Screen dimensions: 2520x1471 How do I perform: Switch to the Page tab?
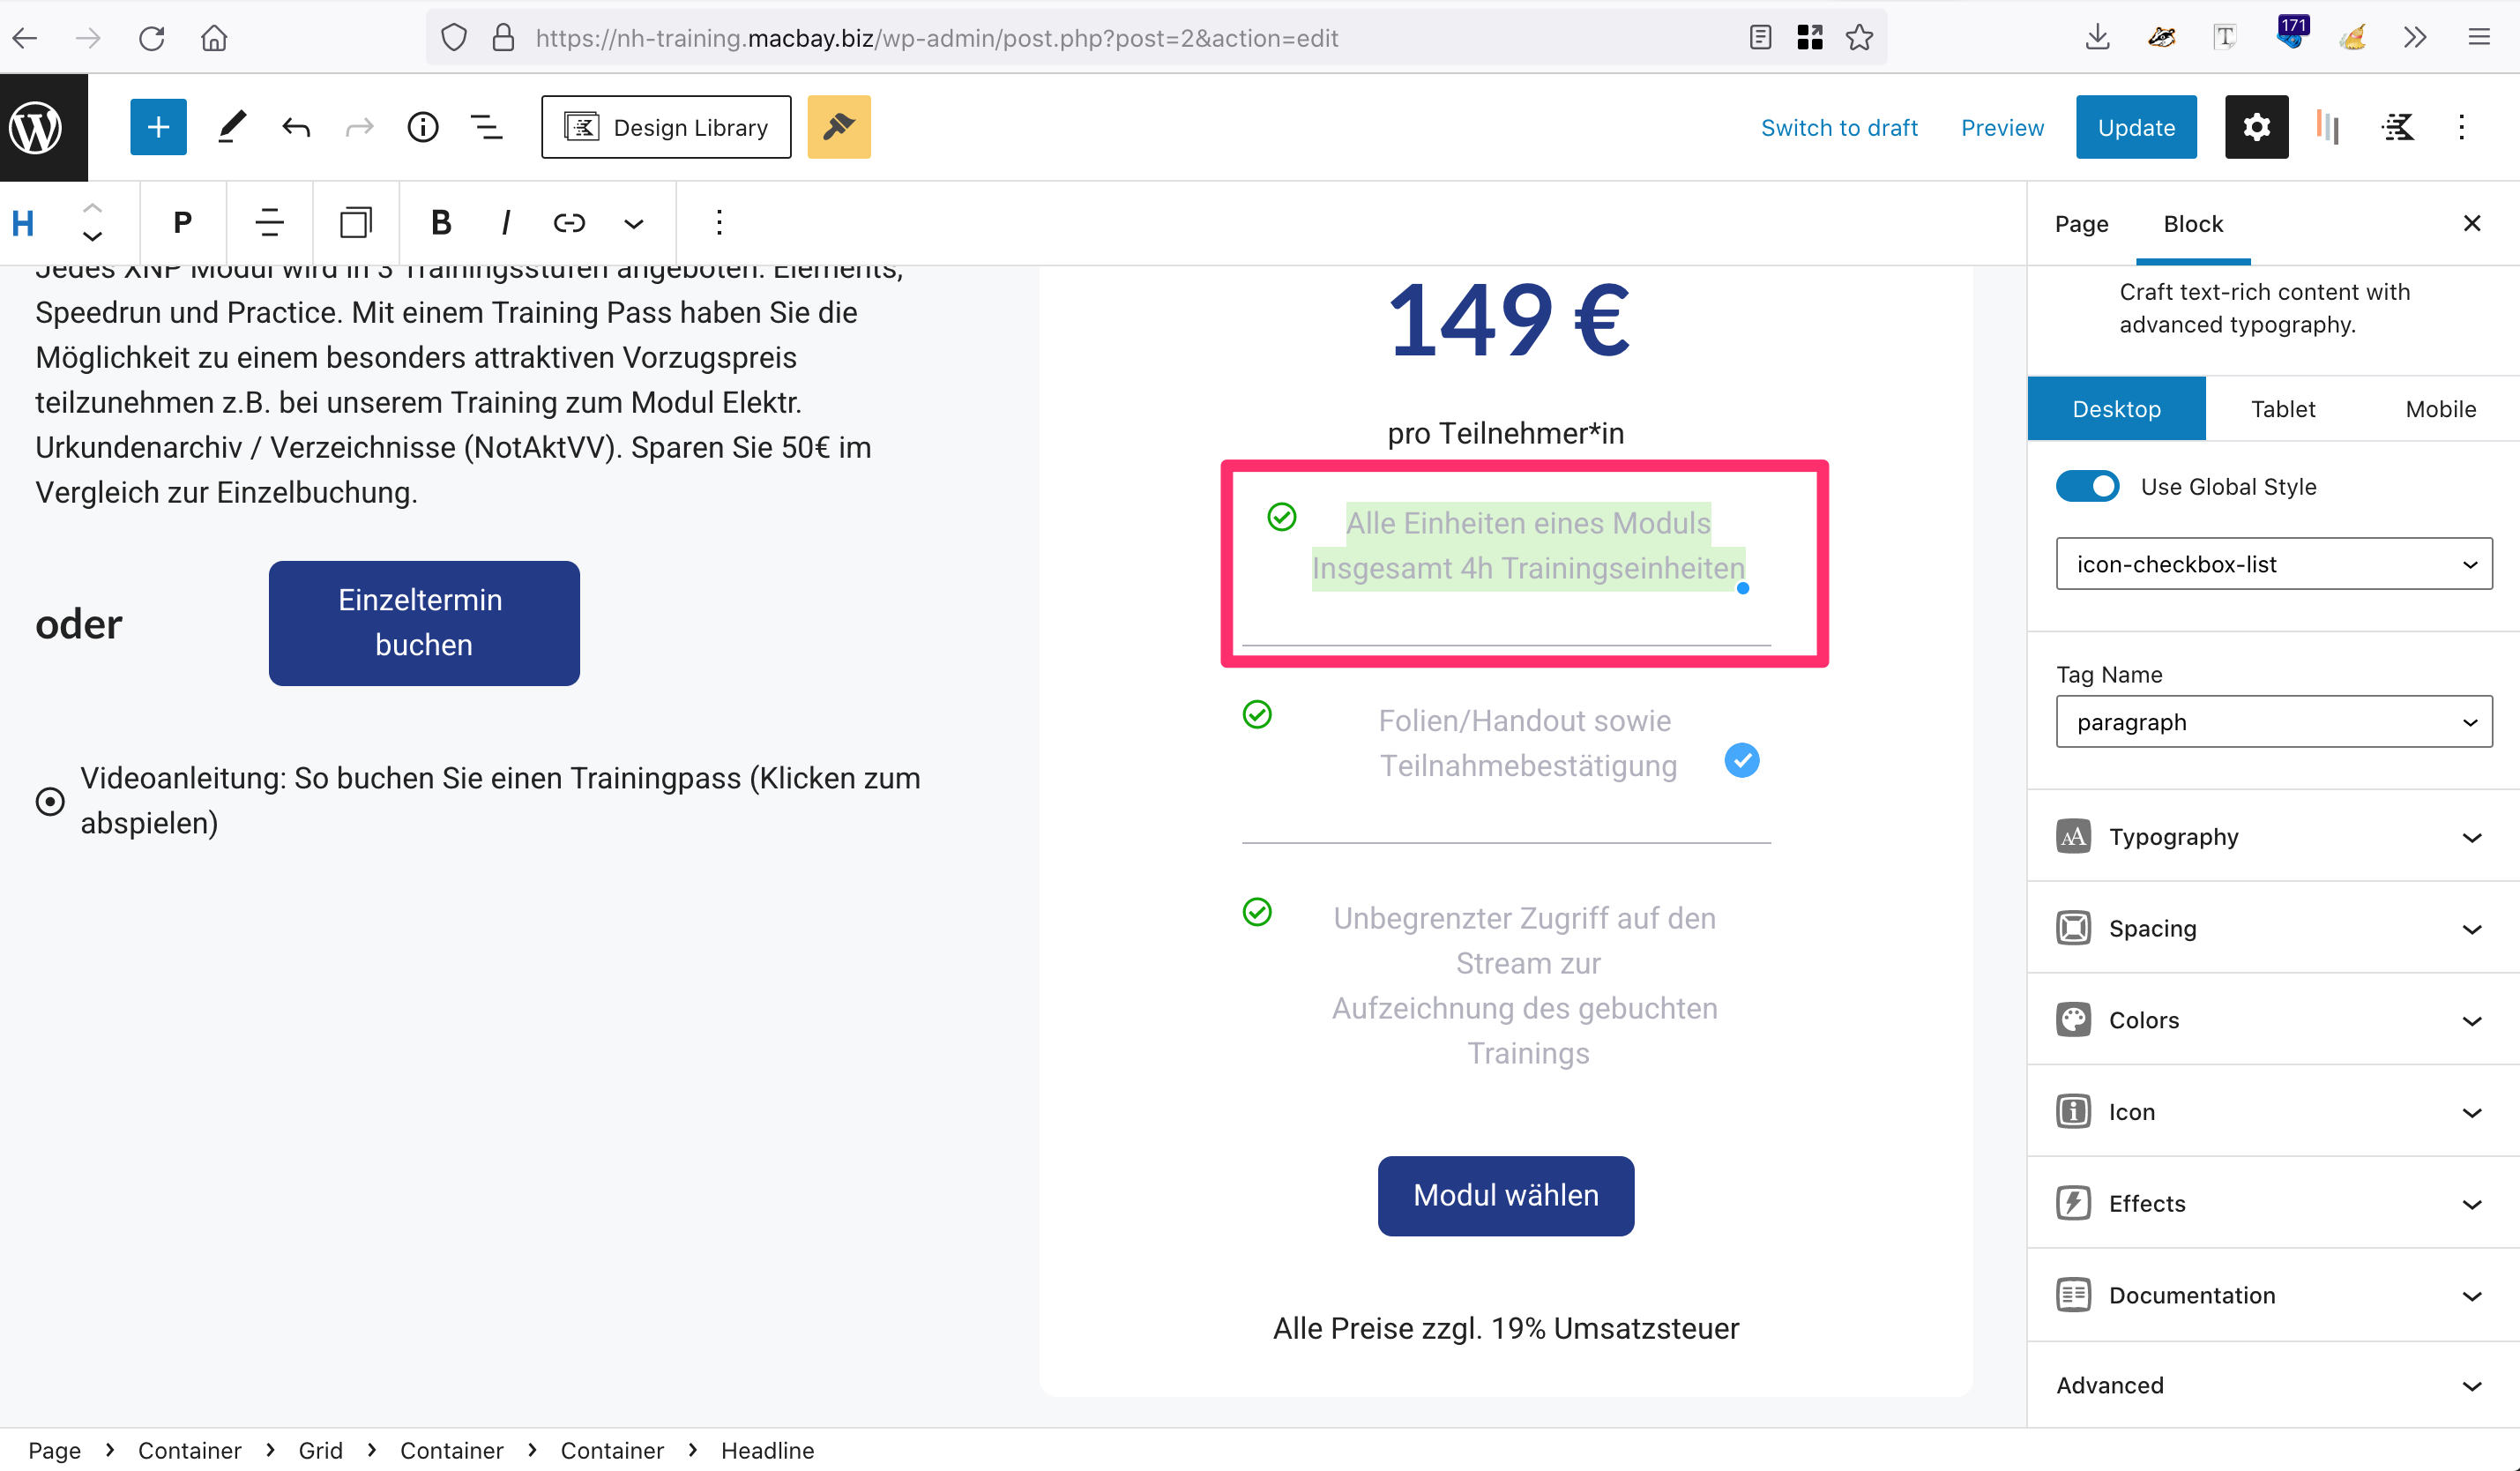point(2081,224)
